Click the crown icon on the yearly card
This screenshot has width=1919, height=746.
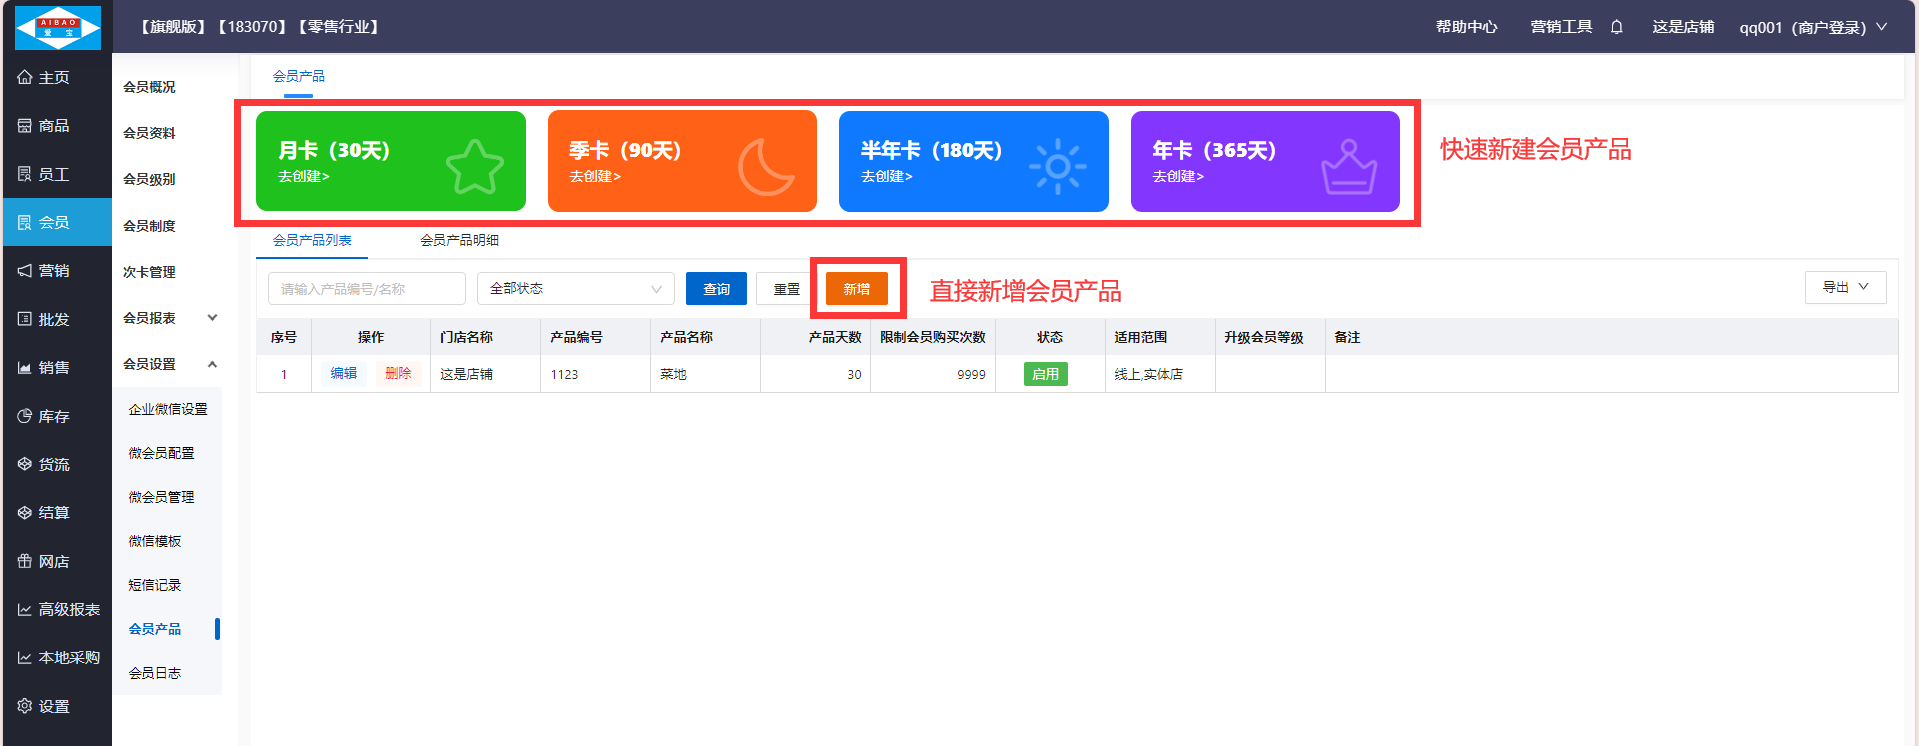(x=1348, y=167)
